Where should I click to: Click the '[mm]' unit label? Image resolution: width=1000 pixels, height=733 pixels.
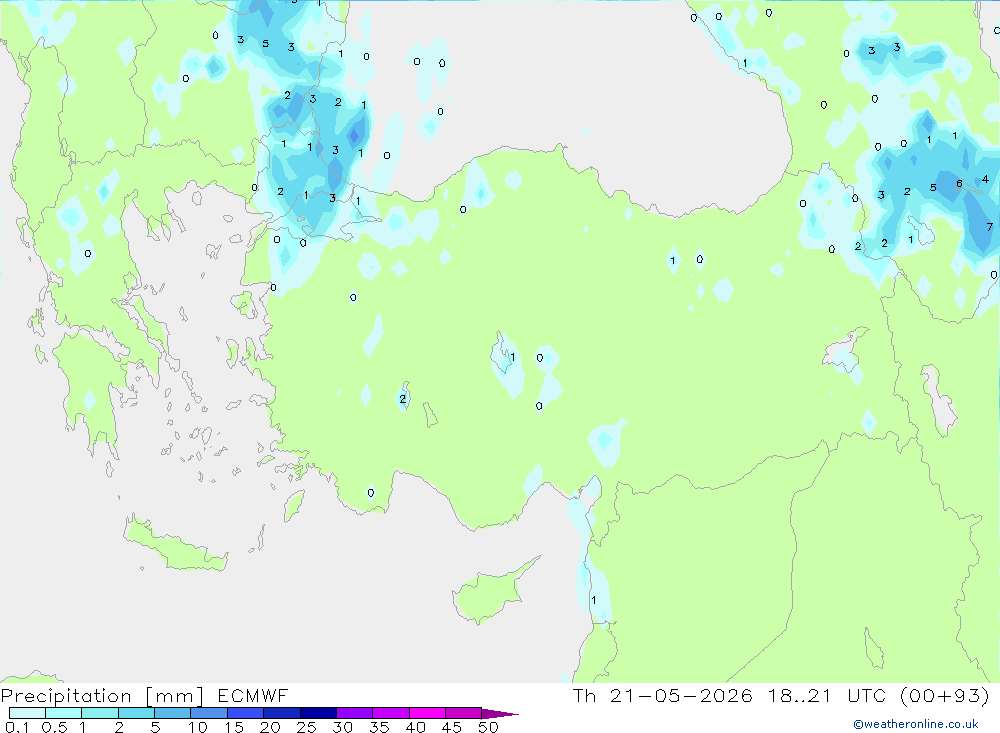[174, 696]
